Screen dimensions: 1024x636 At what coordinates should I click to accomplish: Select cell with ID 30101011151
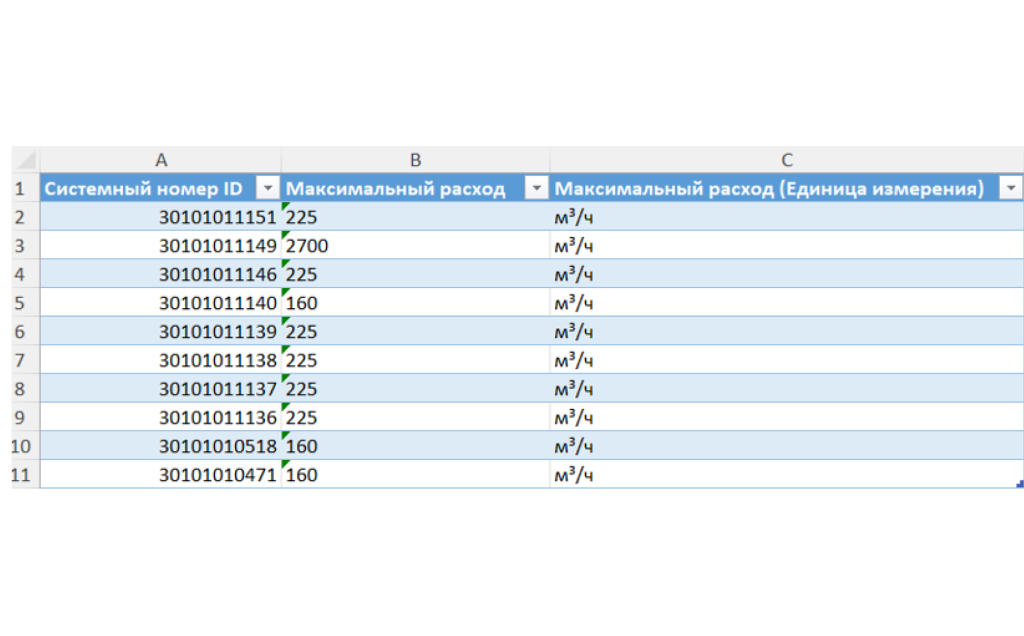(161, 217)
